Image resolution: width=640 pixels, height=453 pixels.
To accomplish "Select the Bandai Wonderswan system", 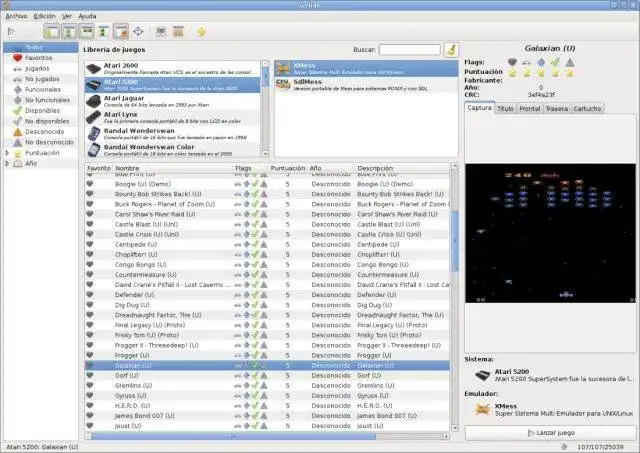I will [172, 134].
